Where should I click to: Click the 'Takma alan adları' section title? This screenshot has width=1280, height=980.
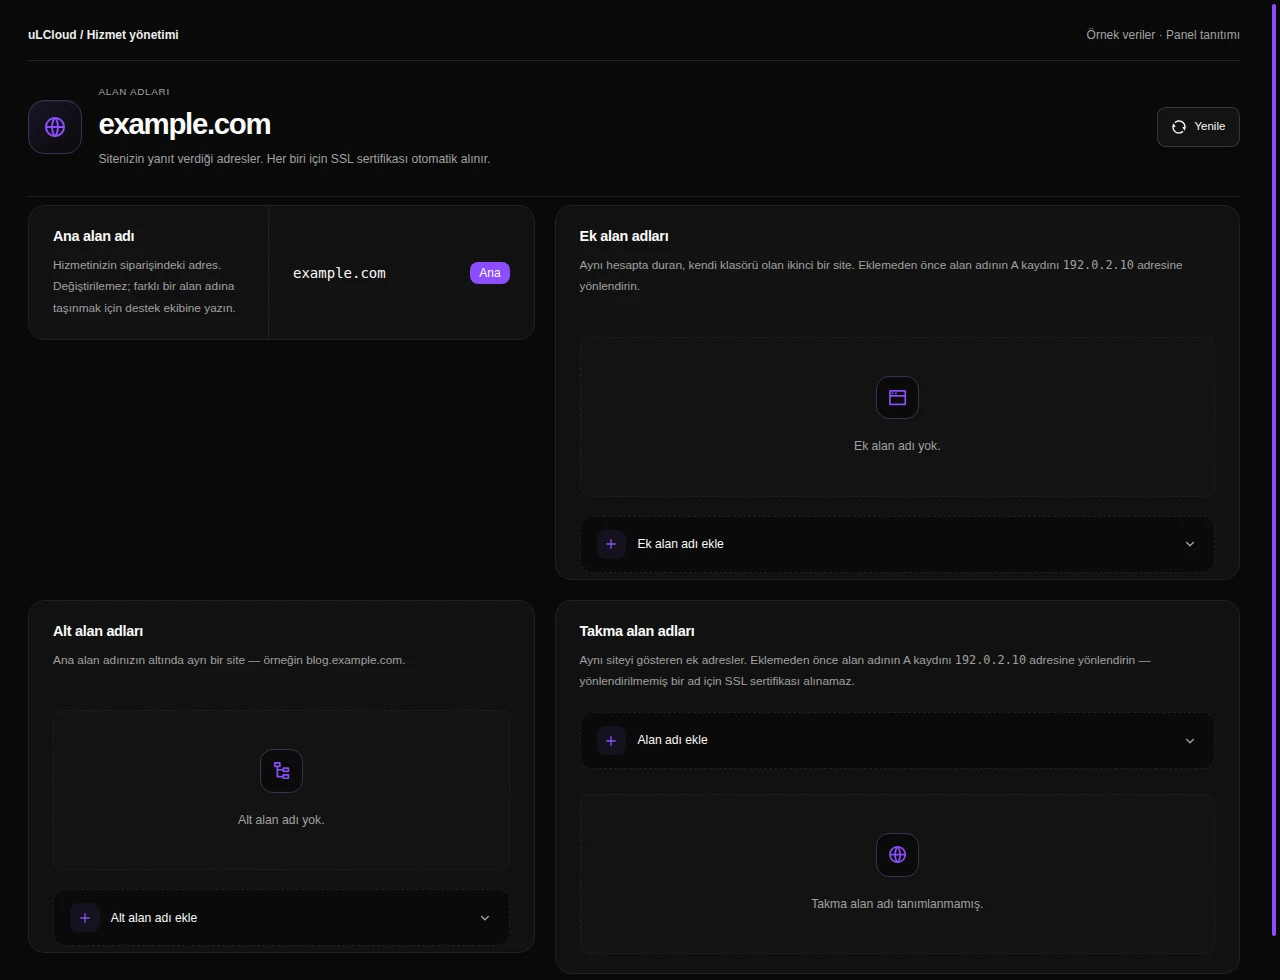click(x=637, y=631)
